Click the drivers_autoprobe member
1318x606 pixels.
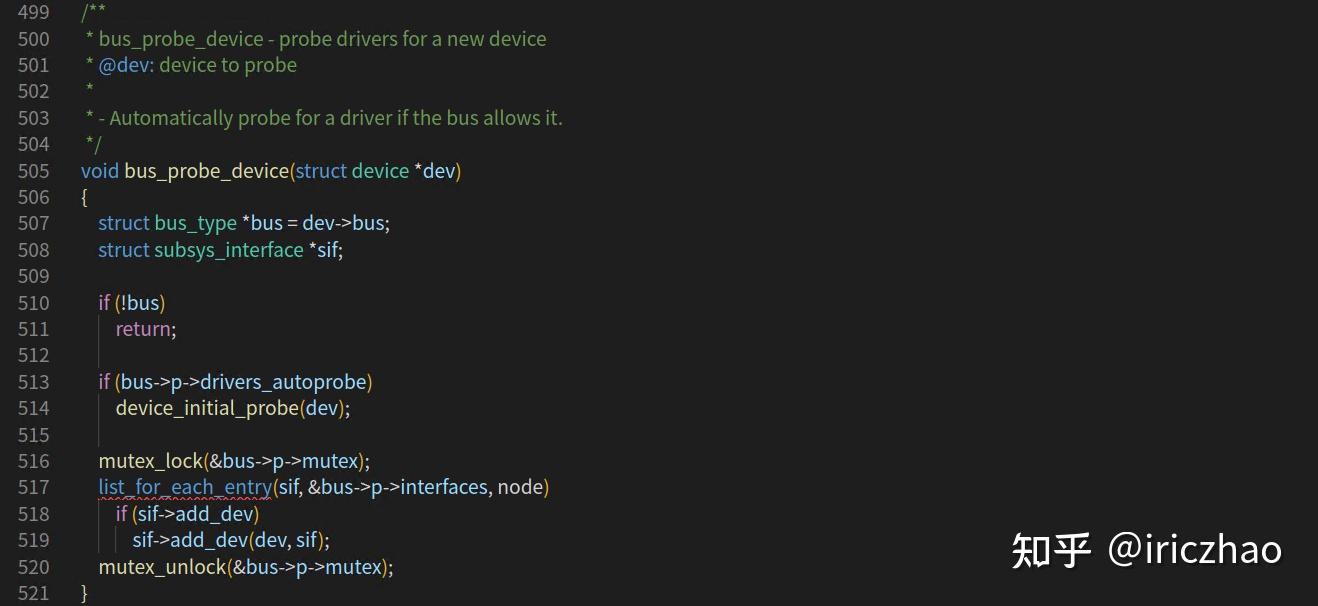[284, 382]
